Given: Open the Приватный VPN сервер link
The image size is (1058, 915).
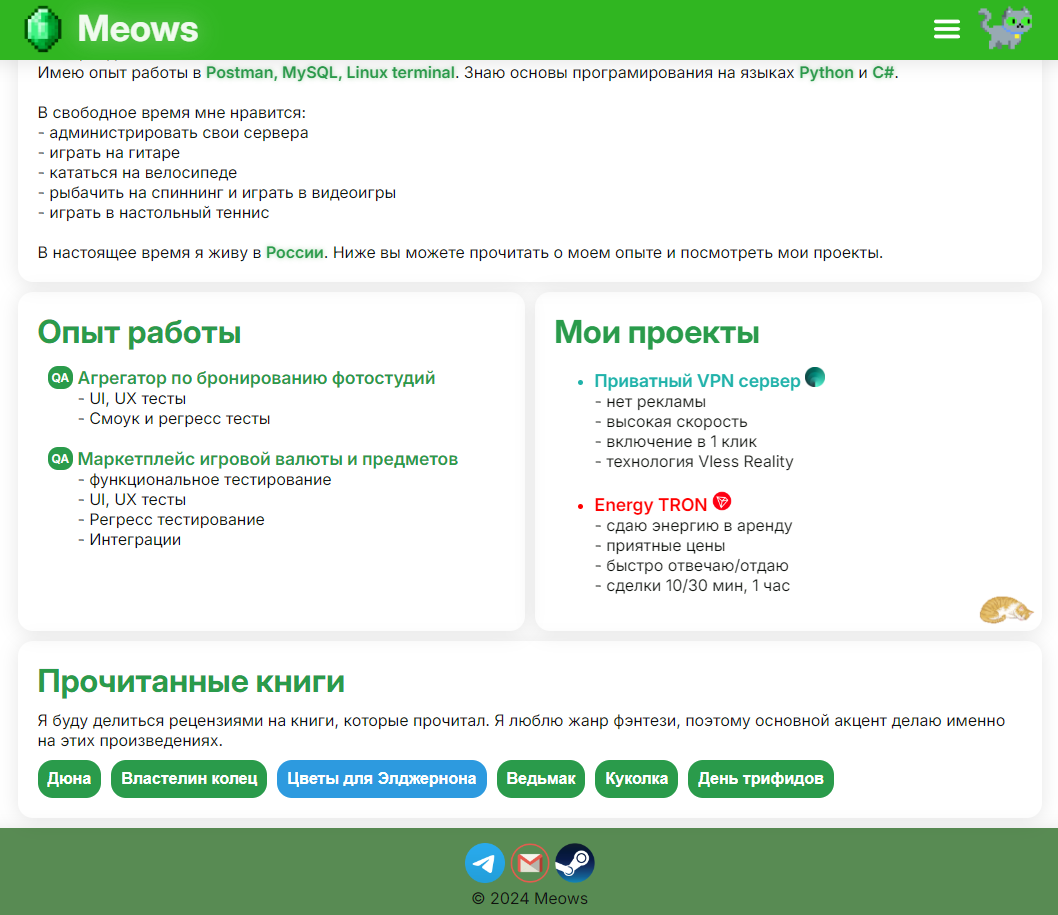Looking at the screenshot, I should click(697, 381).
